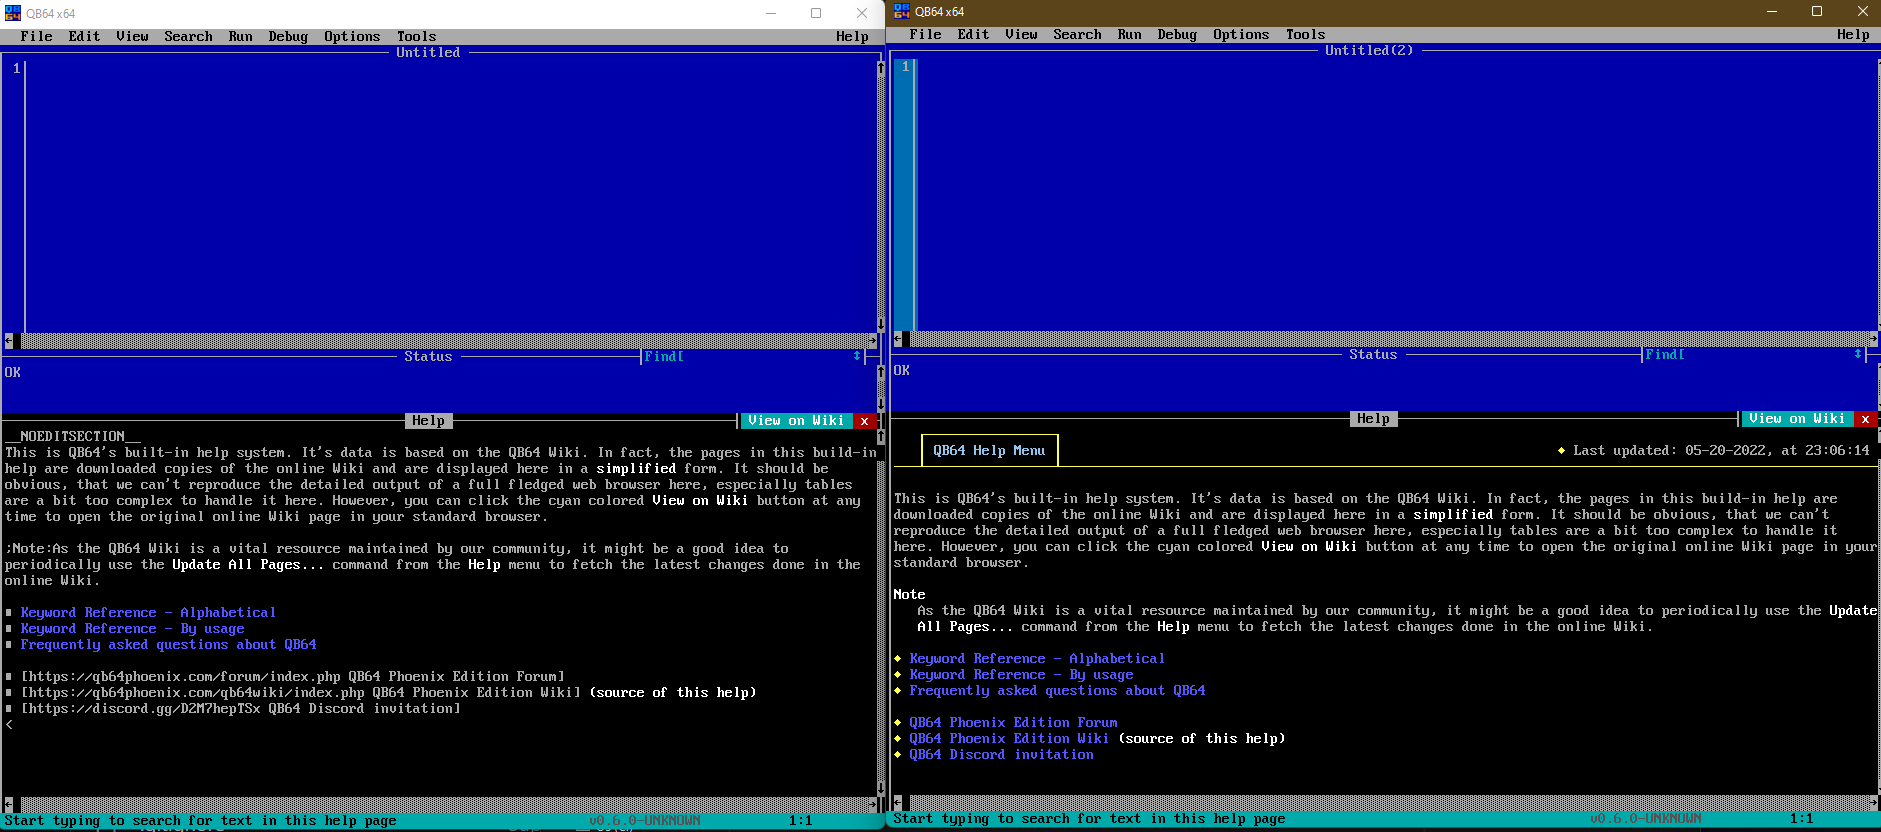This screenshot has width=1881, height=832.
Task: Click left editor horizontal scrollbar's right arrow
Action: [873, 341]
